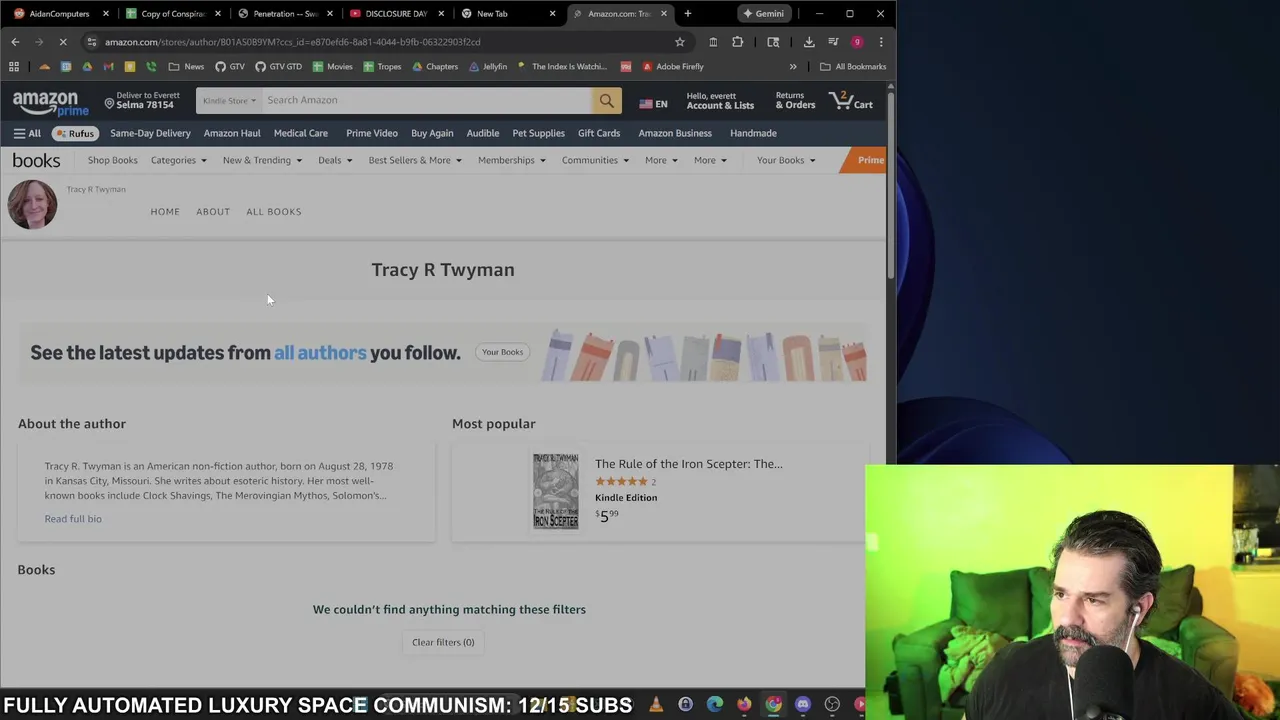This screenshot has height=720, width=1280.
Task: Open Discord from the taskbar
Action: click(803, 705)
